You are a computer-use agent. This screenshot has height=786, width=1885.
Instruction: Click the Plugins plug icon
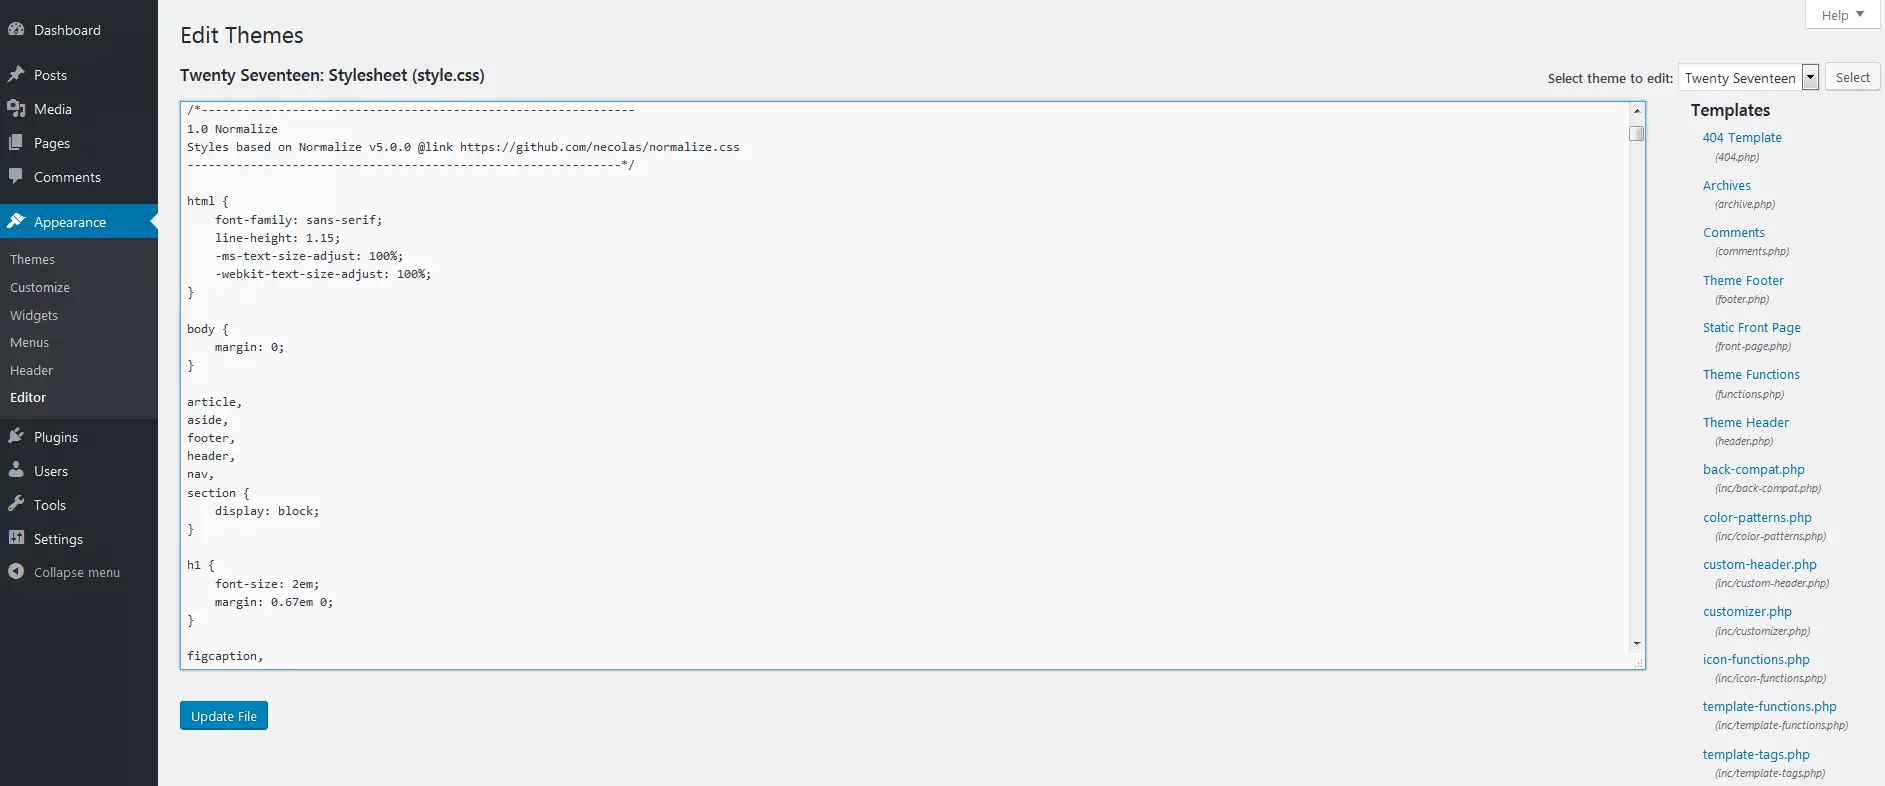(x=16, y=437)
